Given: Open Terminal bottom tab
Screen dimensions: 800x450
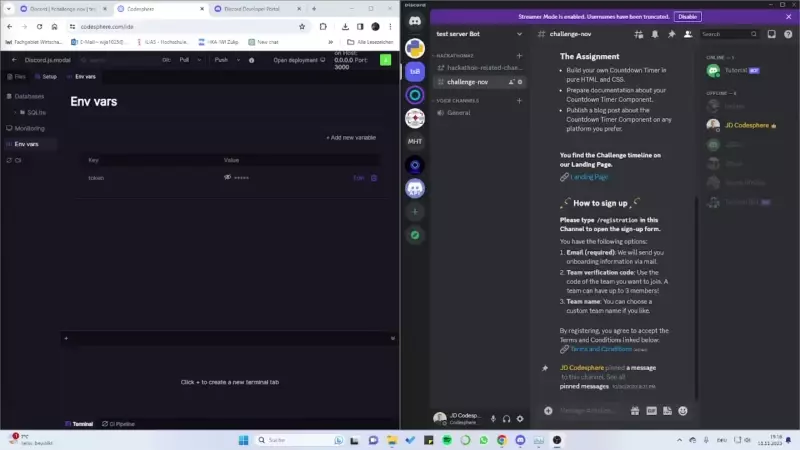Looking at the screenshot, I should tap(79, 424).
